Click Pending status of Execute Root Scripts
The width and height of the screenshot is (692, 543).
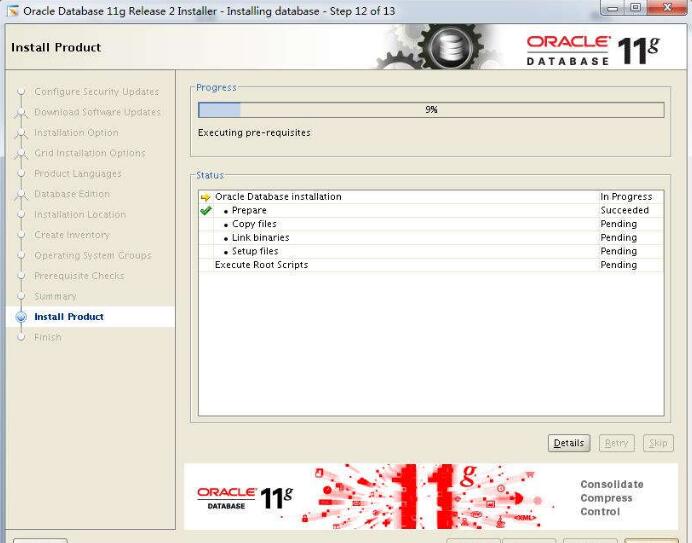tap(618, 265)
